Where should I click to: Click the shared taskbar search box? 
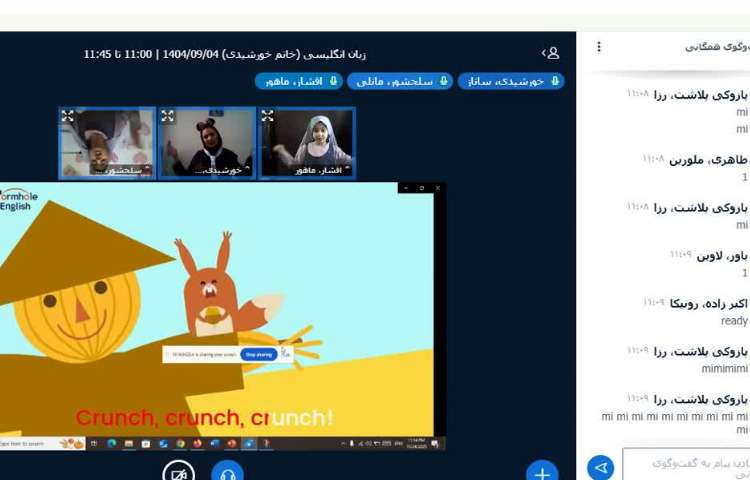[42, 444]
